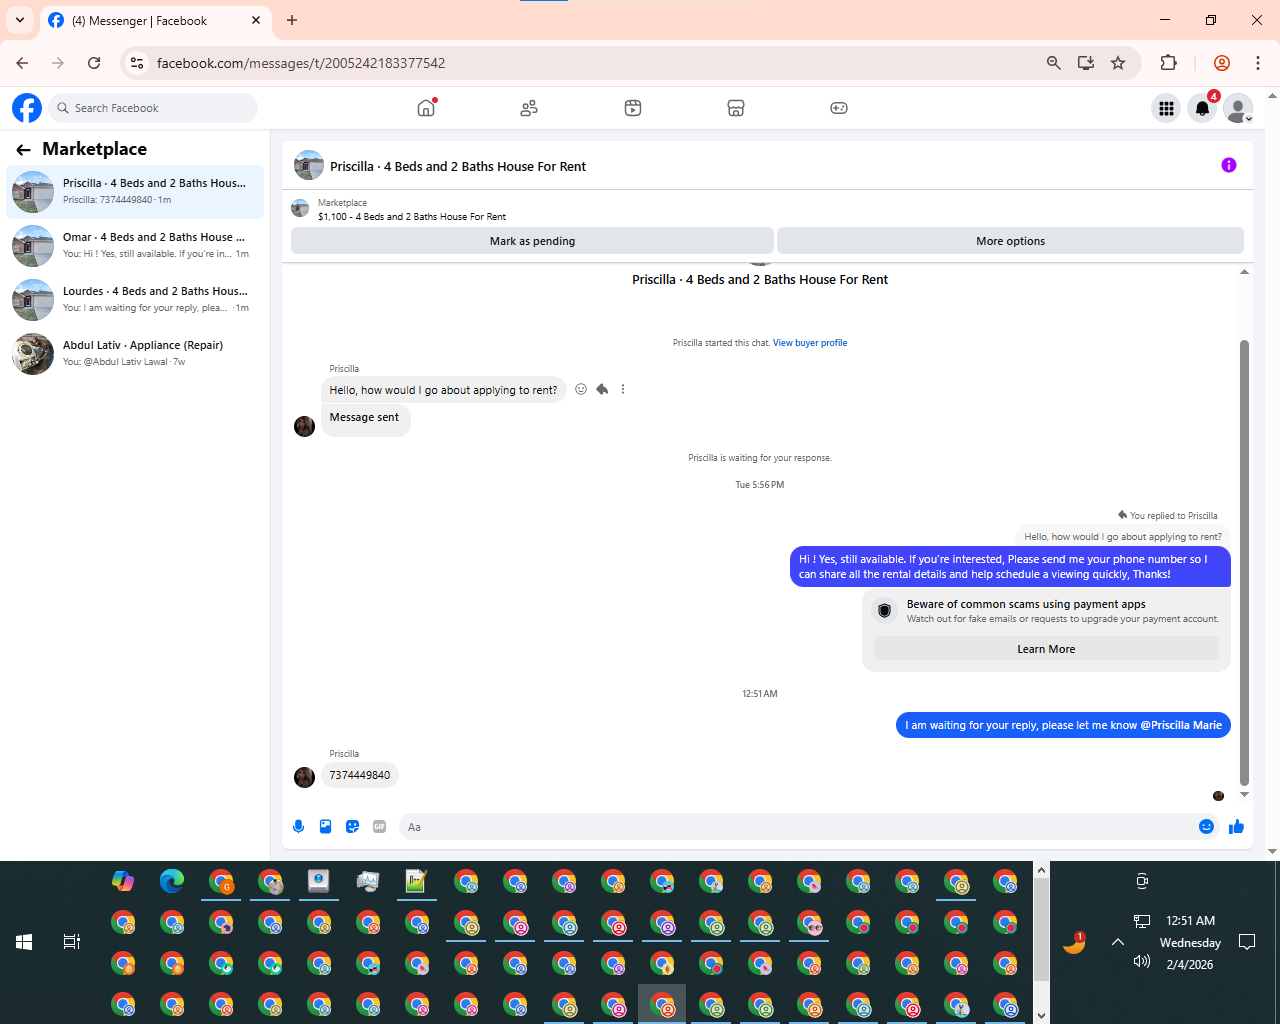Open the install app icon in address bar
Viewport: 1280px width, 1024px height.
1086,63
